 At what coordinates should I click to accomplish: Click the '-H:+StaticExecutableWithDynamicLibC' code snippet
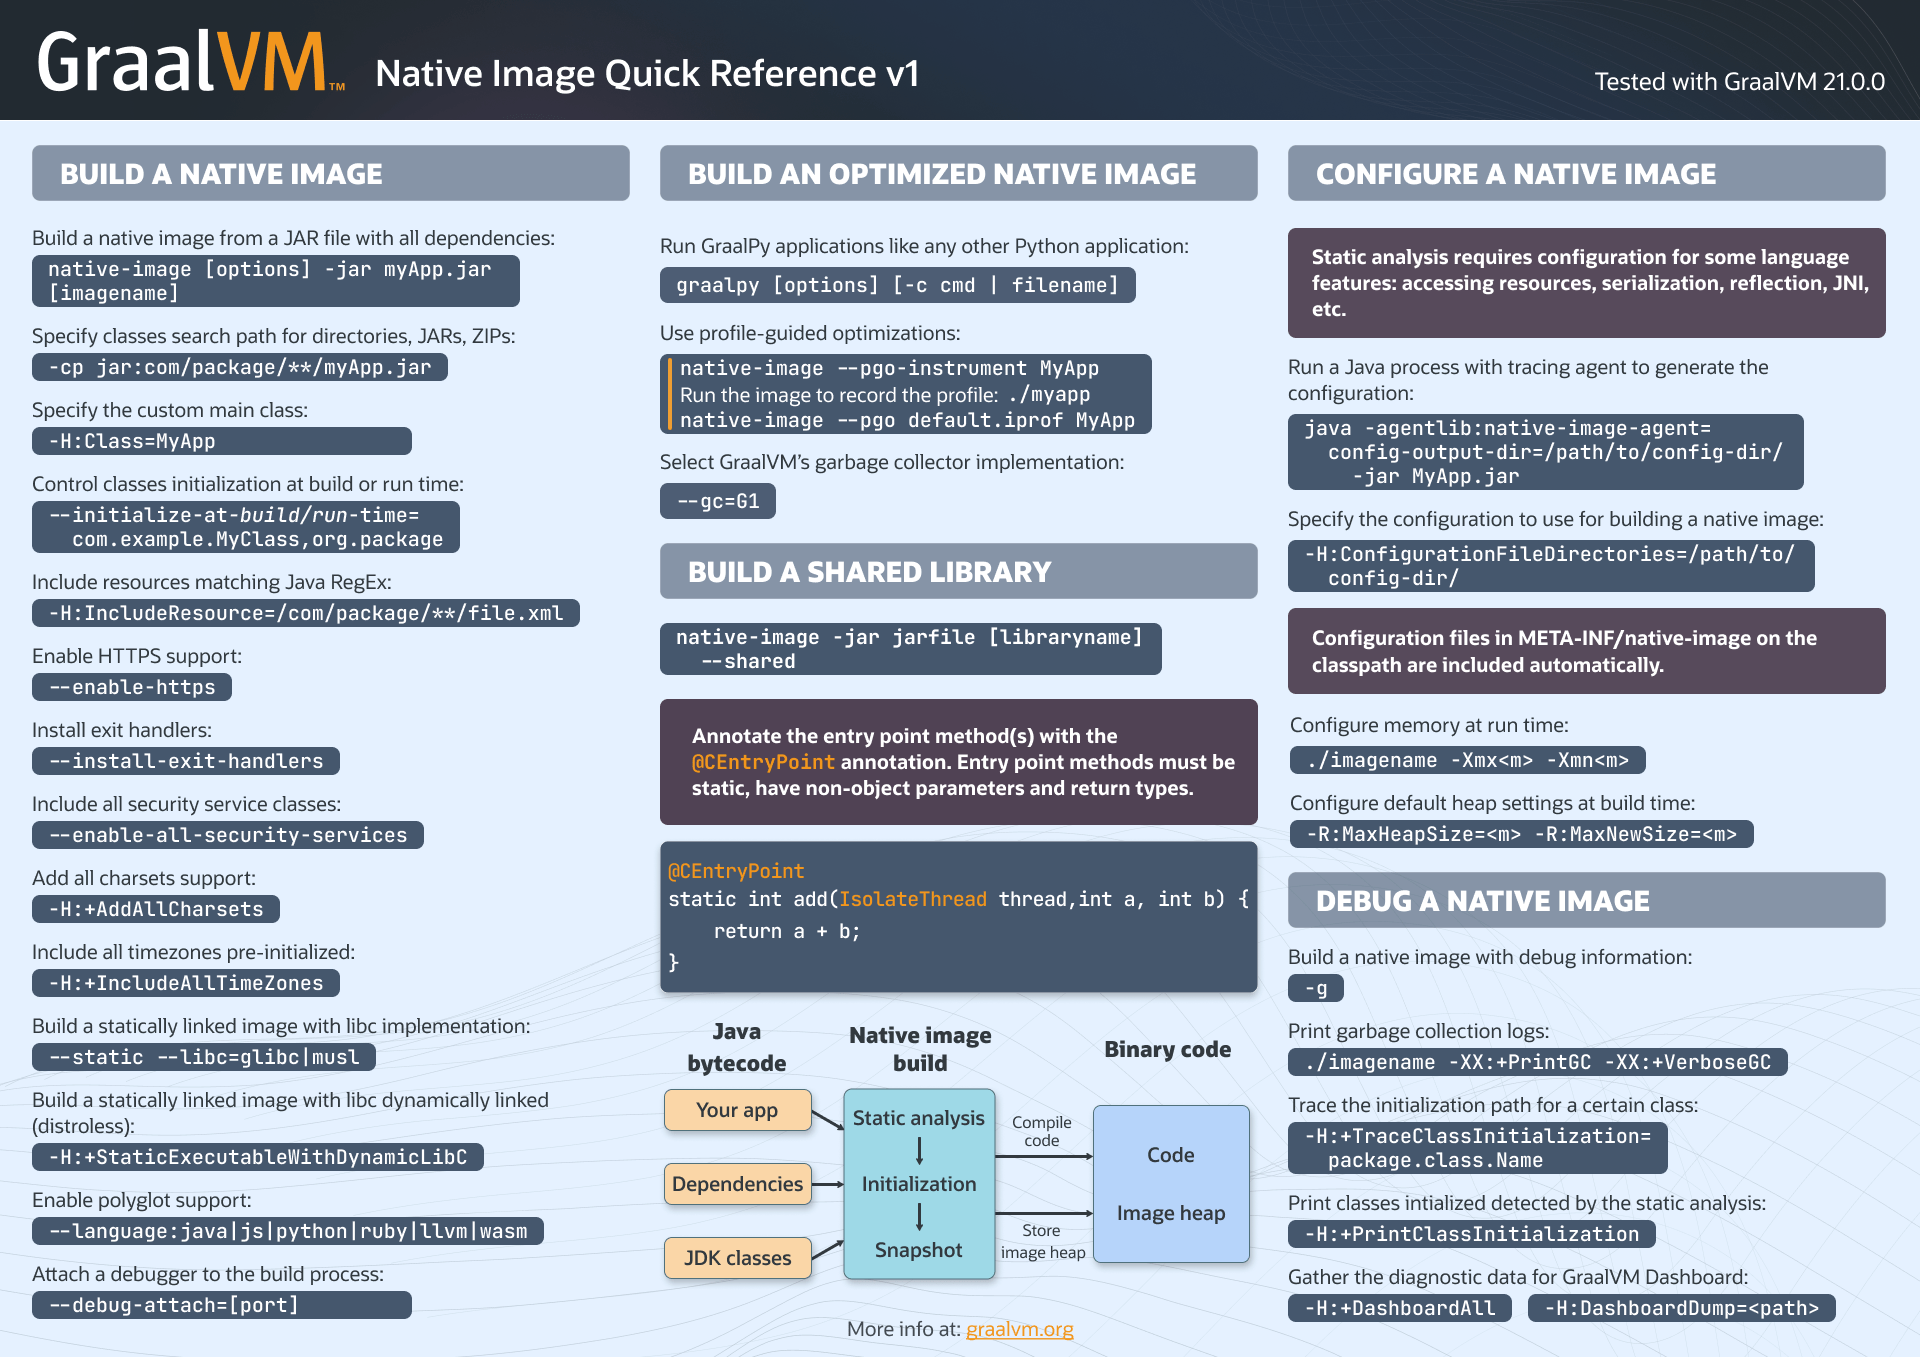coord(258,1157)
